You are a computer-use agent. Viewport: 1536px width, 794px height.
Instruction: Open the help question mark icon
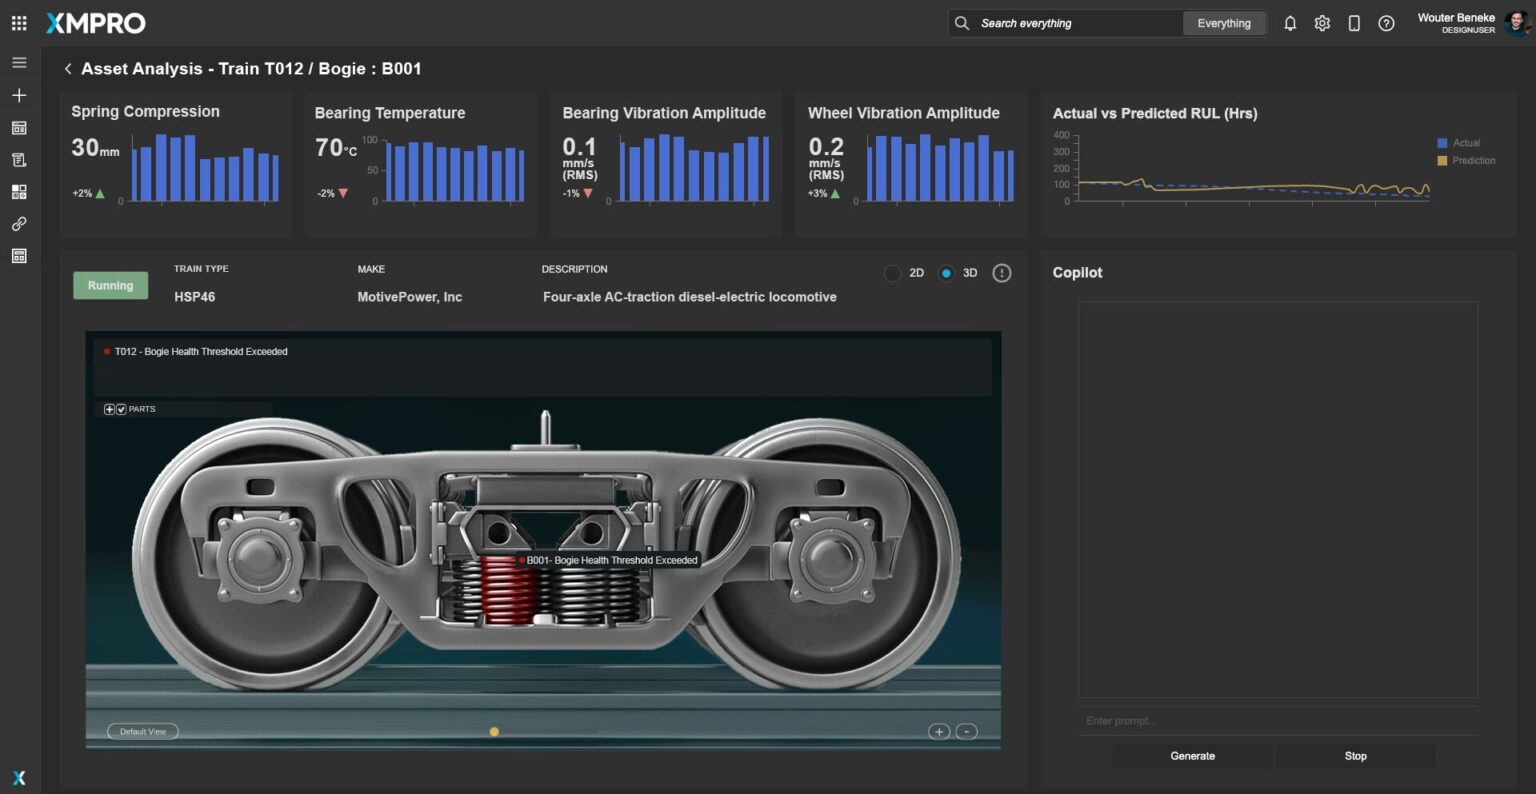tap(1386, 23)
